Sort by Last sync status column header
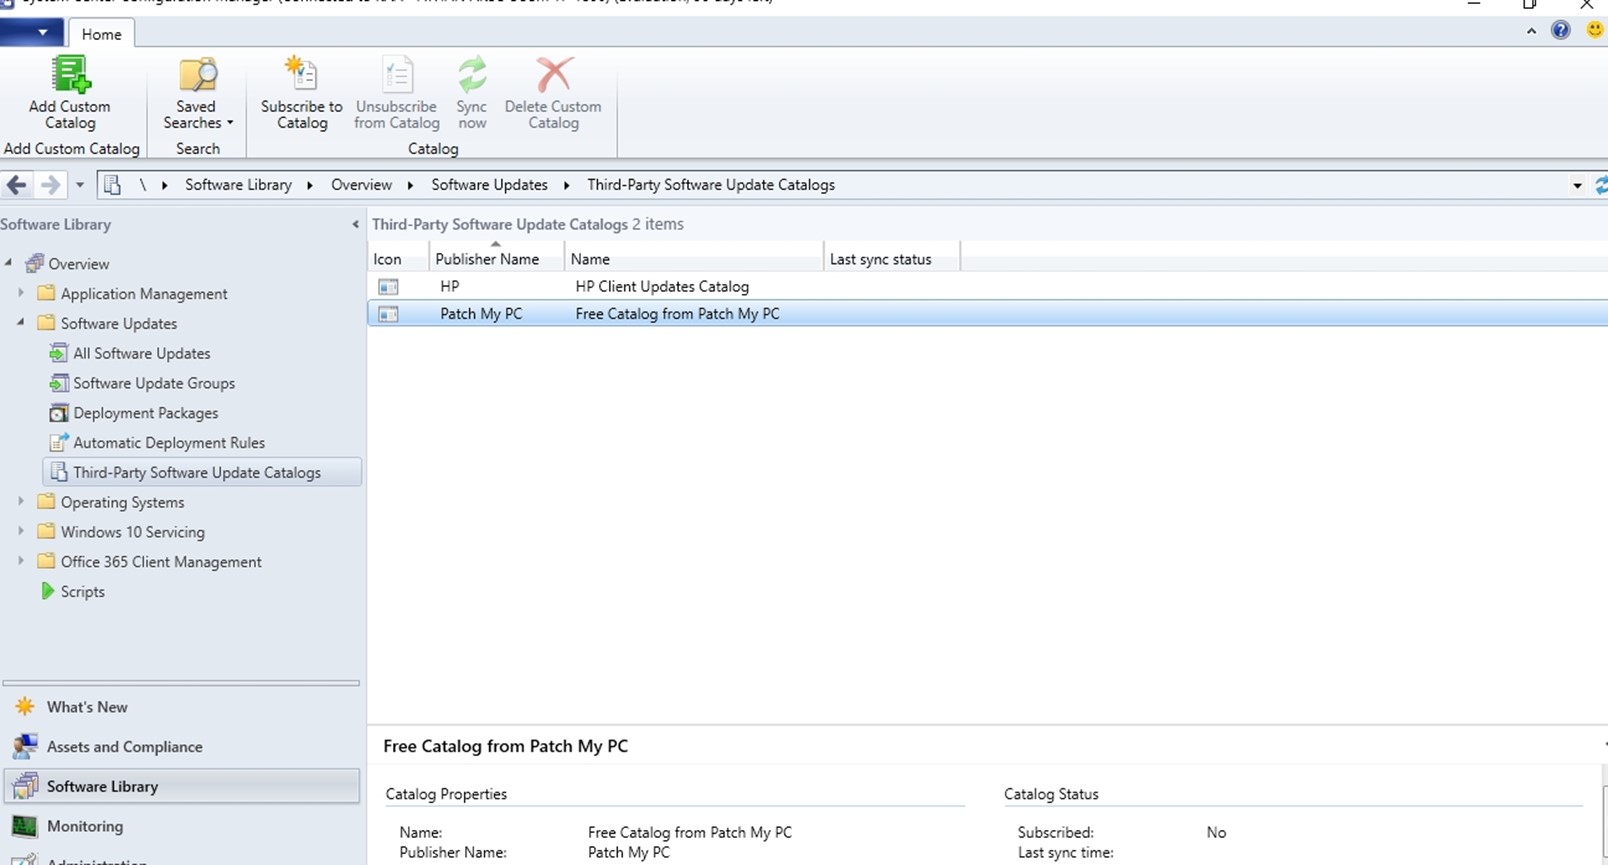 [892, 259]
